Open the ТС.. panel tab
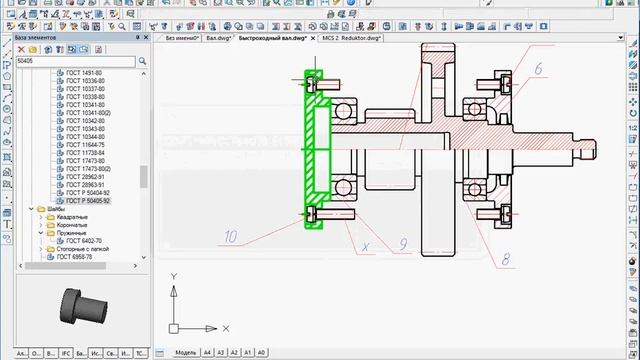640x360 pixels. (x=140, y=353)
